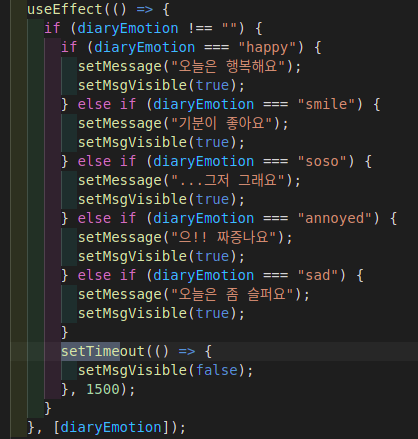Image resolution: width=418 pixels, height=439 pixels.
Task: Click the false keyword in setMsgVisible
Action: [x=216, y=370]
